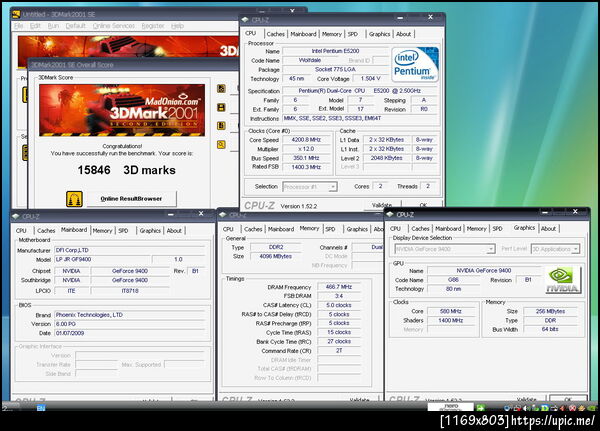The width and height of the screenshot is (600, 431).
Task: Click the 'Intel Pentium E5200' name field
Action: [x=335, y=51]
